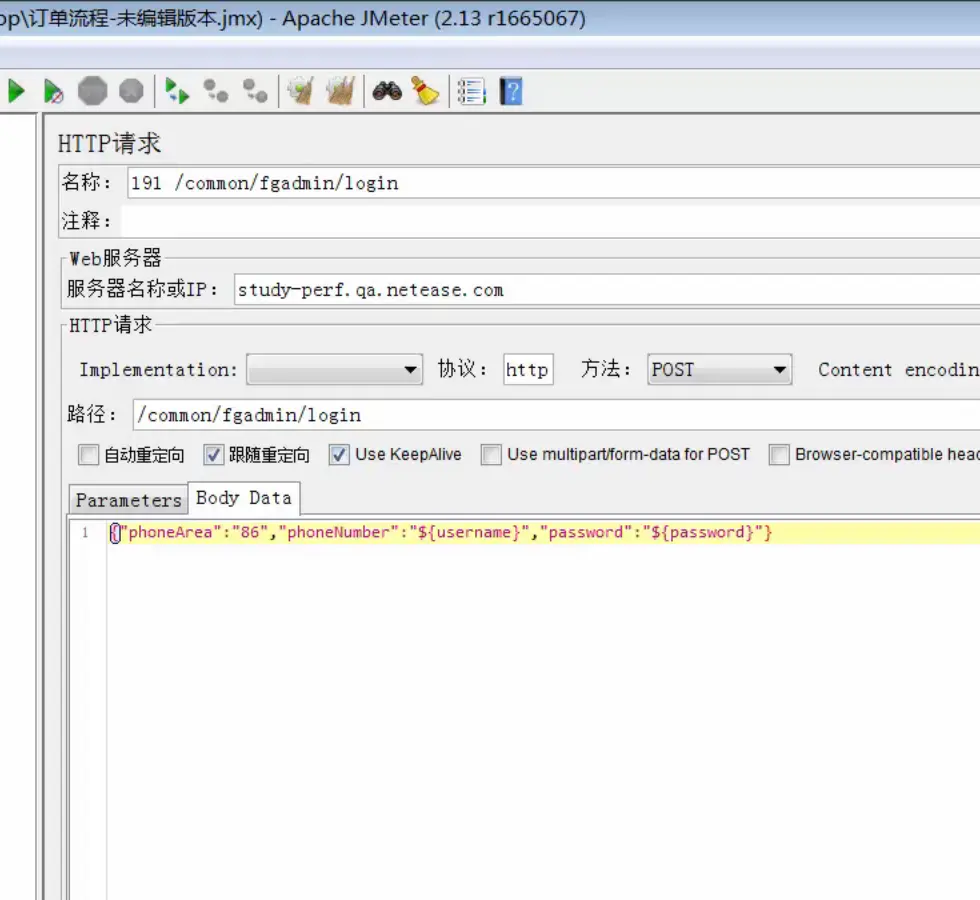Stop all remote engines icon
The width and height of the screenshot is (980, 900).
pyautogui.click(x=216, y=91)
